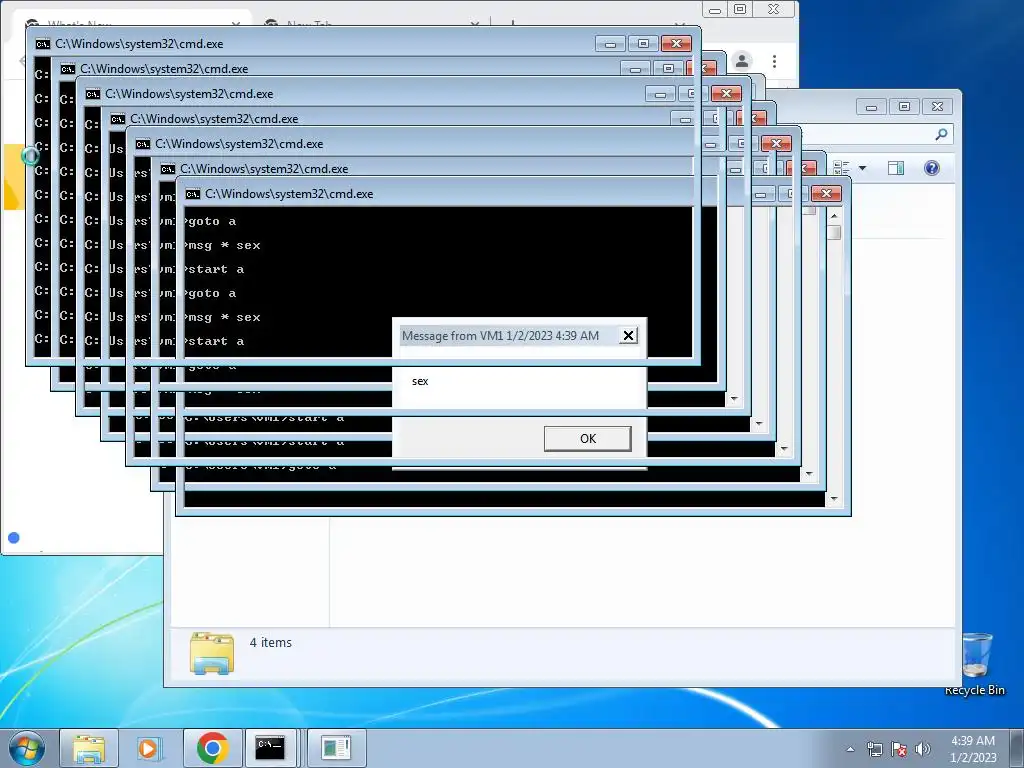Screen dimensions: 1024x768
Task: Show hidden system tray icons
Action: tap(850, 749)
